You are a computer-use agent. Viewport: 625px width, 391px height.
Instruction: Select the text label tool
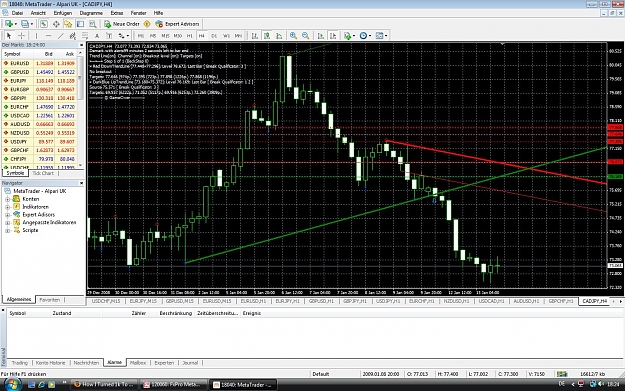click(109, 36)
